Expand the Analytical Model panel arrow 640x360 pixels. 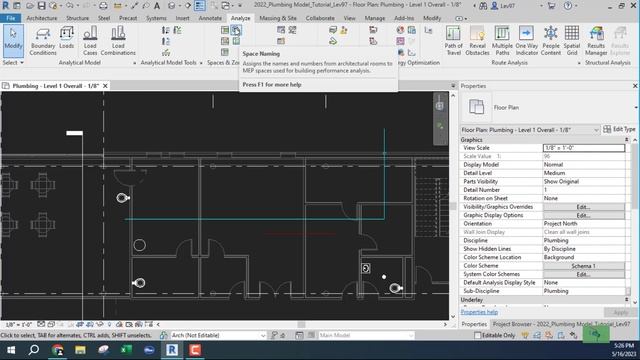[x=134, y=63]
